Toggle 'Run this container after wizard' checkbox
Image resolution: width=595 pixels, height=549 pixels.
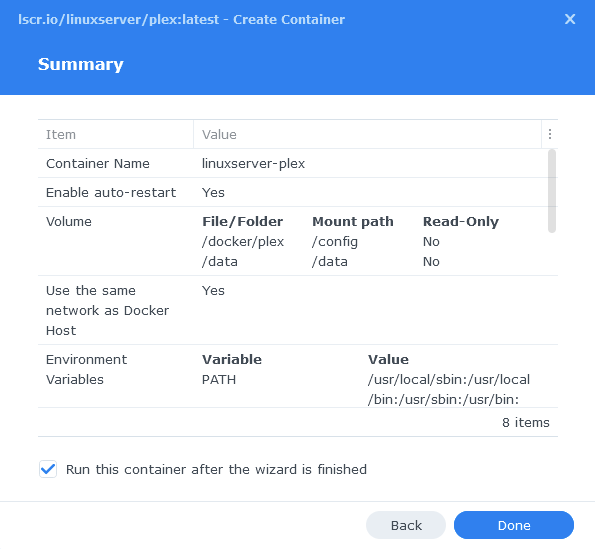(48, 469)
